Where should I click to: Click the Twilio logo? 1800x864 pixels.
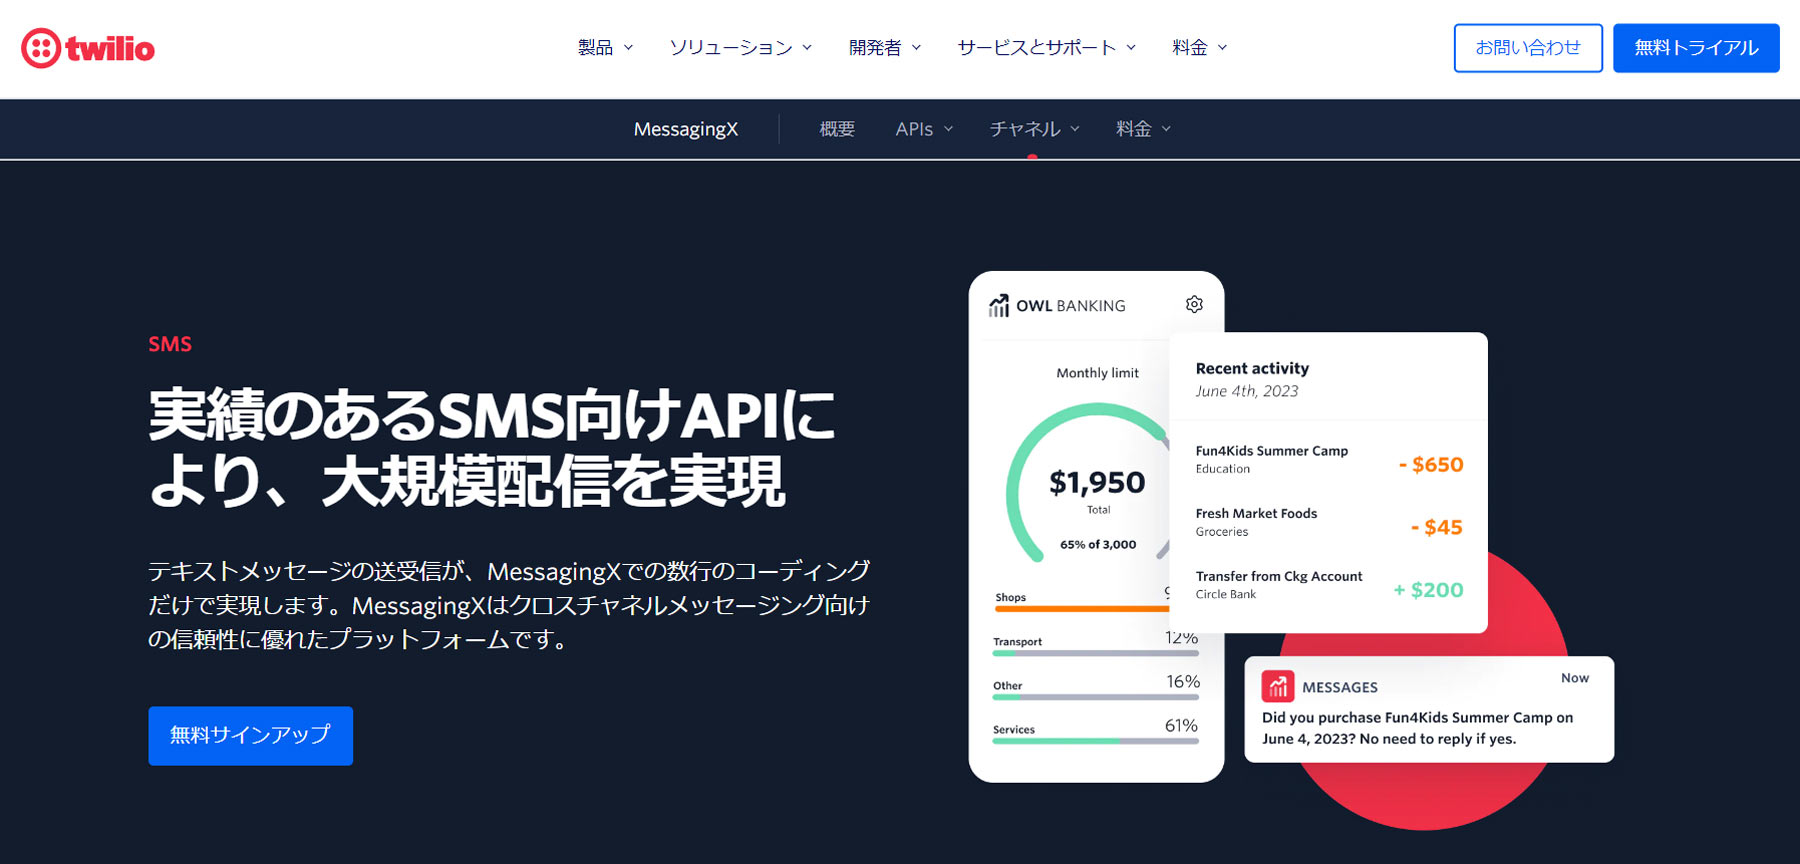(88, 48)
